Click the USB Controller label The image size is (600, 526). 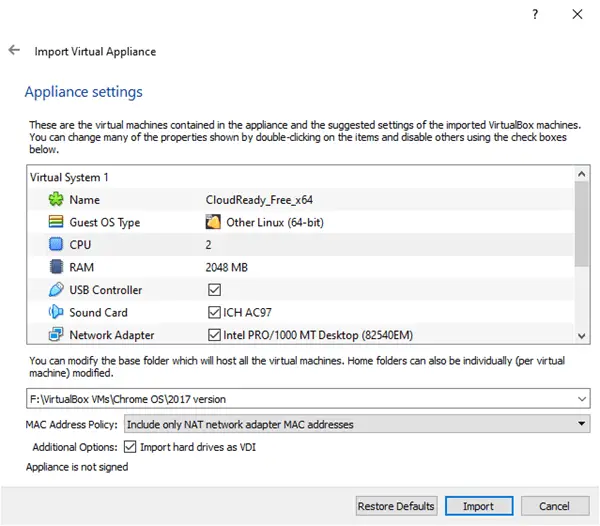[x=106, y=290]
